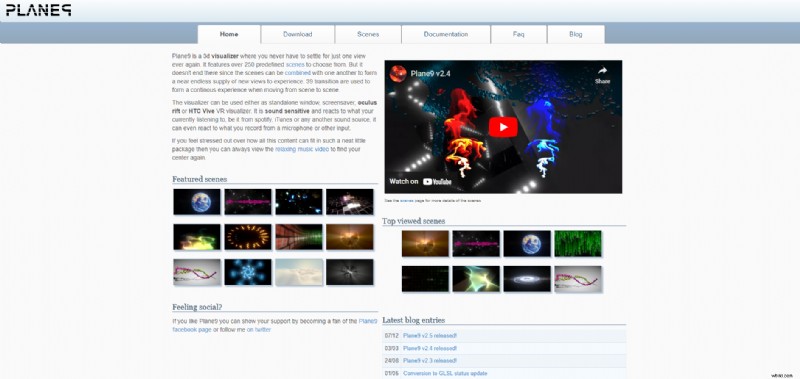Open the pale clouds sky thumbnail
This screenshot has height=379, width=800.
click(x=299, y=272)
